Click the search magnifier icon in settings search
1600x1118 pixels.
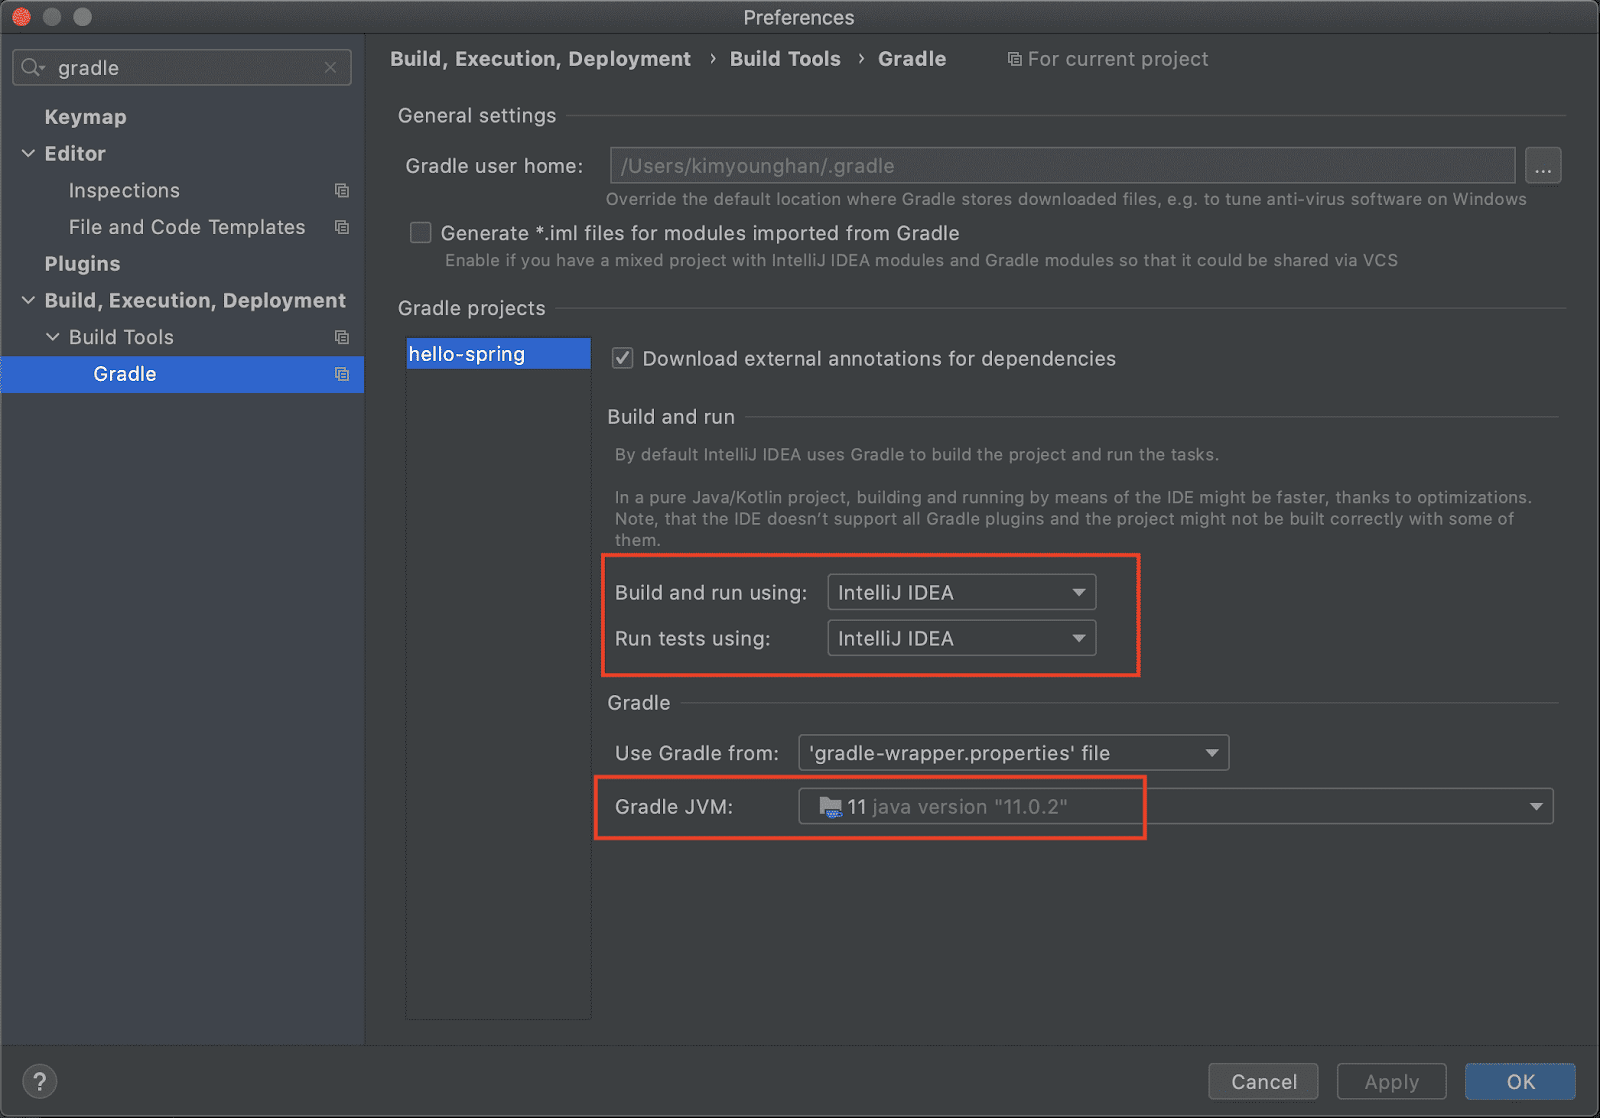33,68
